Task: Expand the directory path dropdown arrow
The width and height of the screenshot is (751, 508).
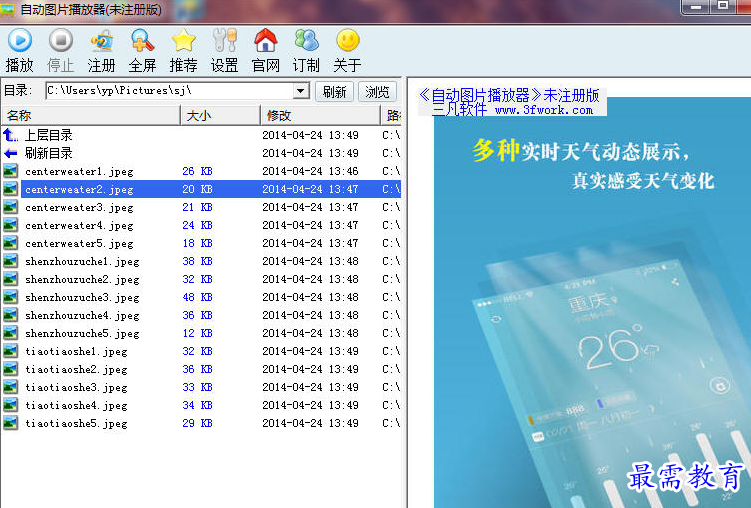Action: click(x=301, y=90)
